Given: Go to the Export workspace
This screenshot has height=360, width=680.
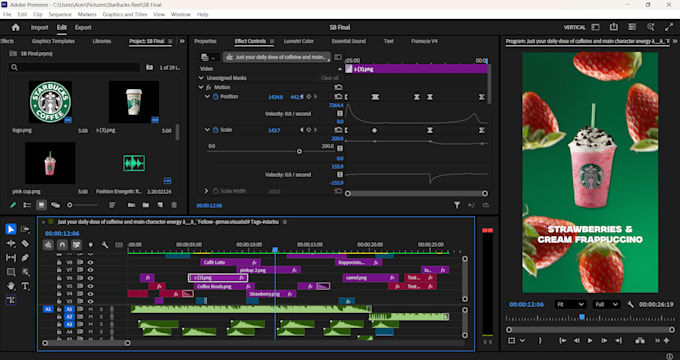Looking at the screenshot, I should (x=83, y=27).
